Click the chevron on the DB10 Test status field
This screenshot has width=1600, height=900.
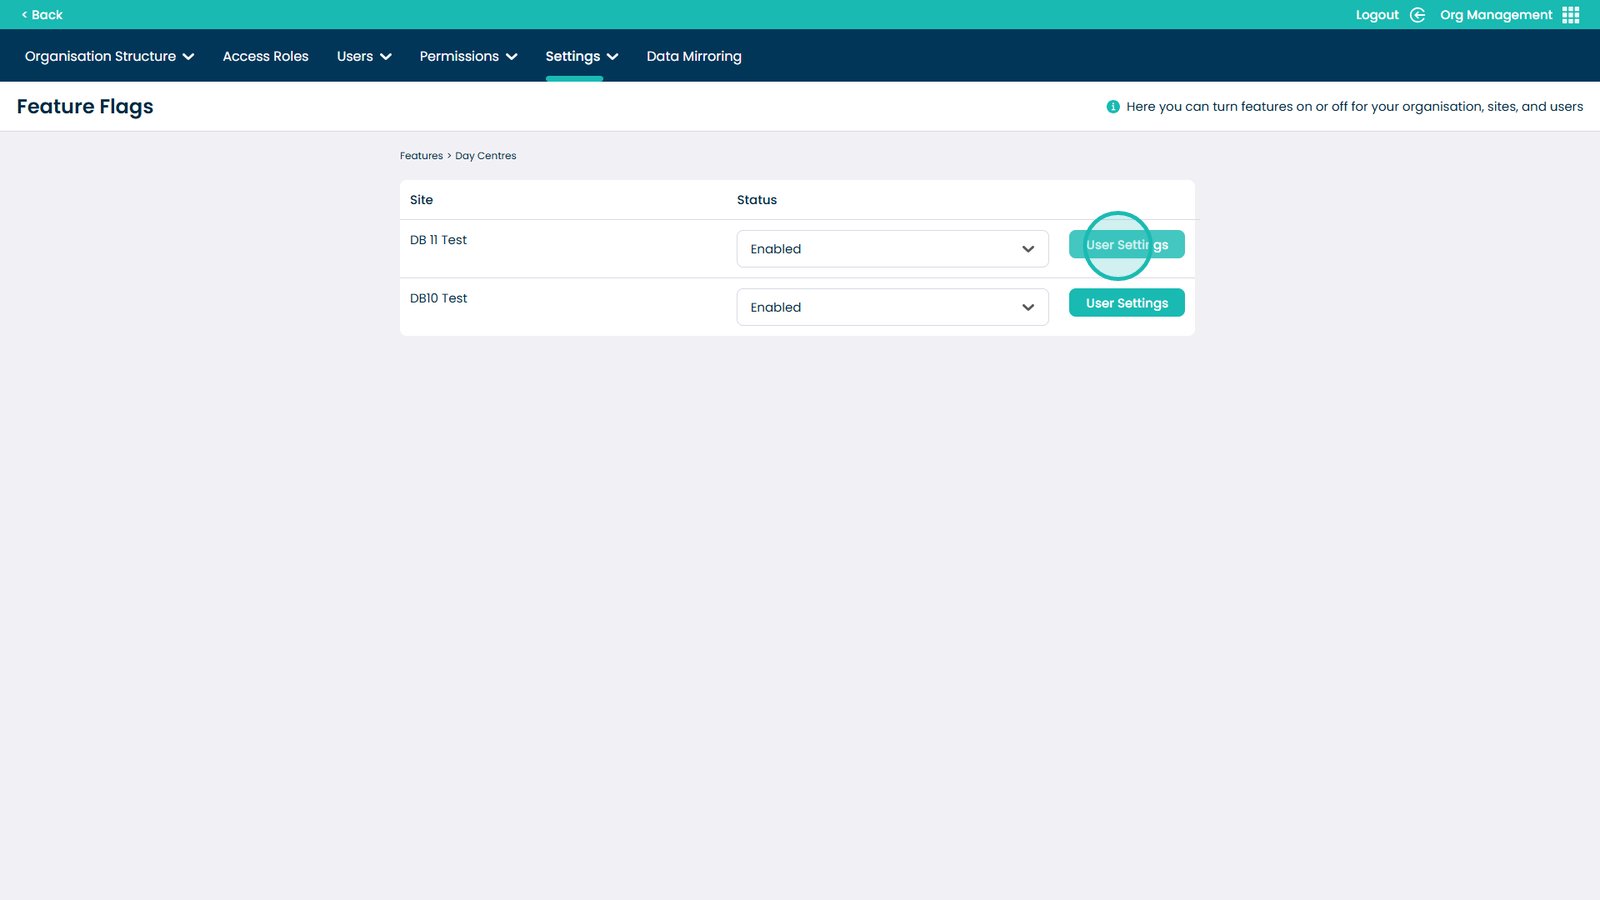pos(1027,307)
